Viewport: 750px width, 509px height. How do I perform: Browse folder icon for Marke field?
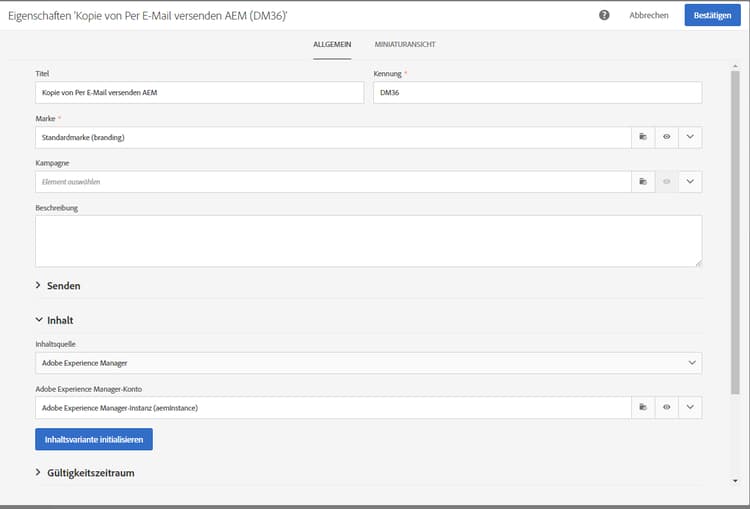(643, 137)
